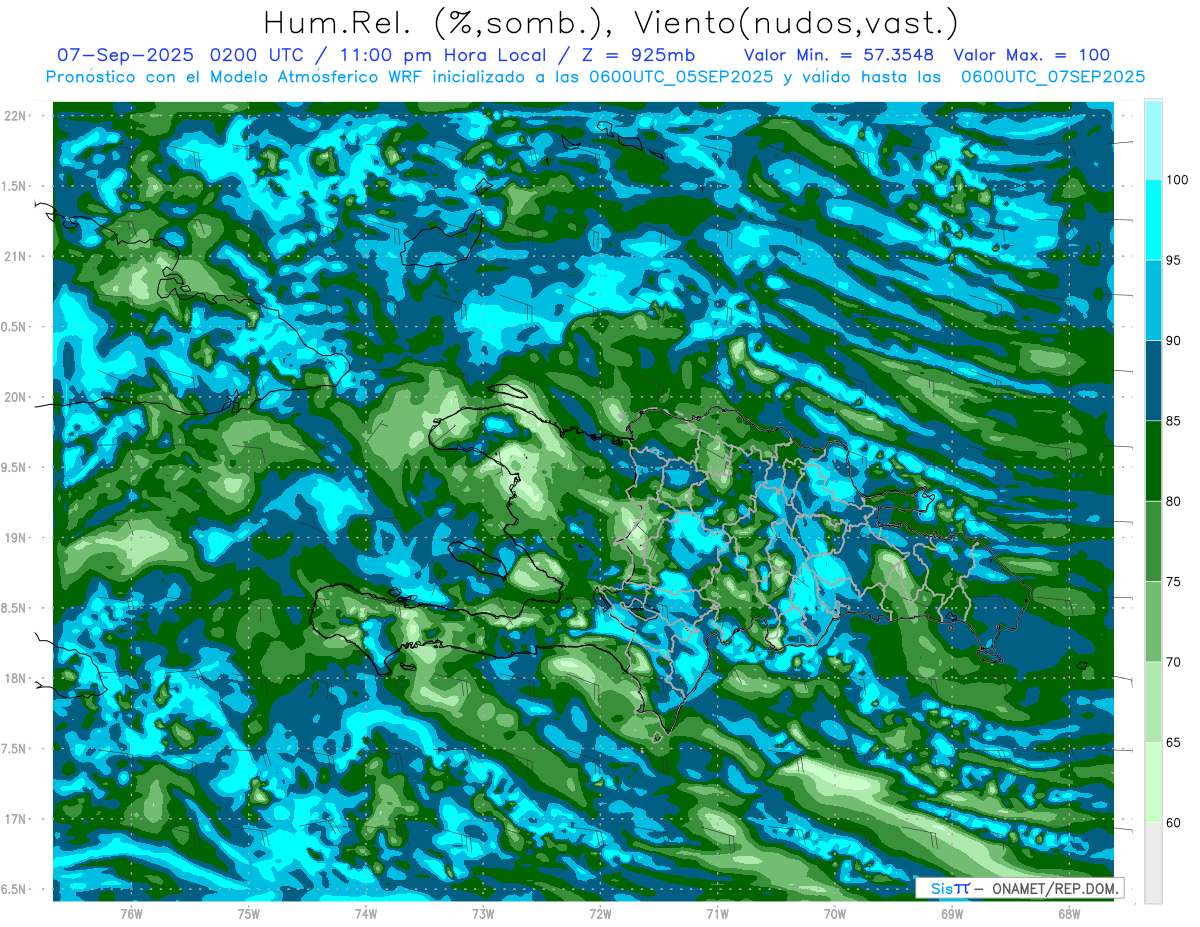
Task: Click the light green legend band between 65 and 70
Action: pyautogui.click(x=1153, y=702)
